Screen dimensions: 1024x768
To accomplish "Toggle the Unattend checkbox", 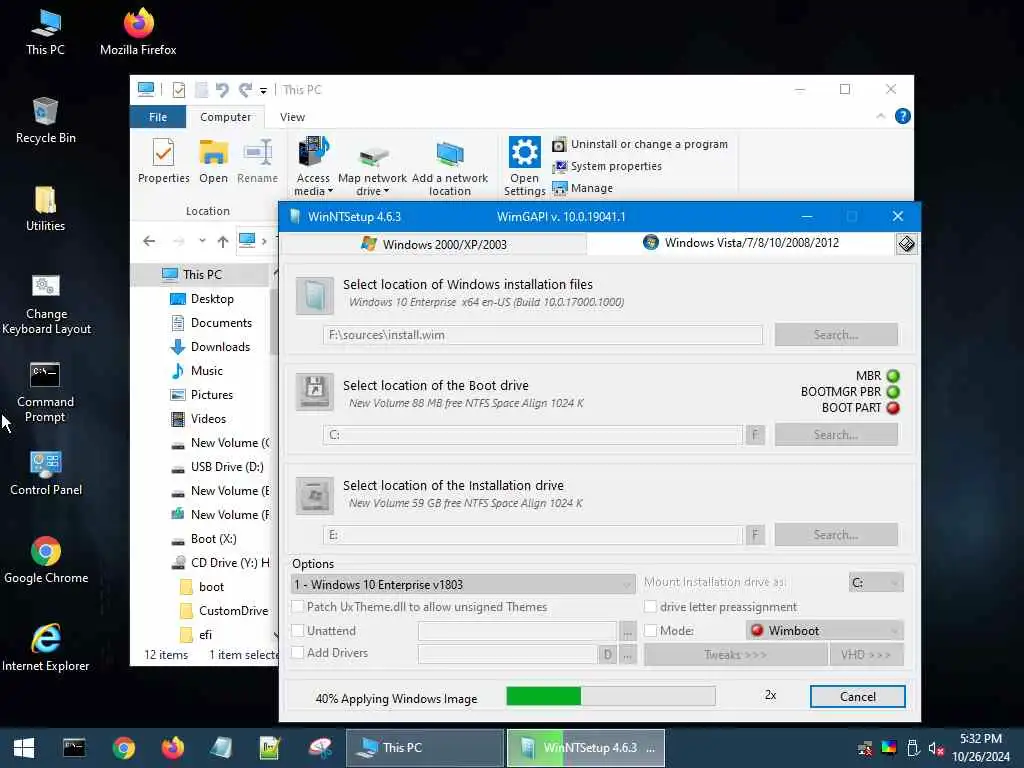I will (x=298, y=630).
